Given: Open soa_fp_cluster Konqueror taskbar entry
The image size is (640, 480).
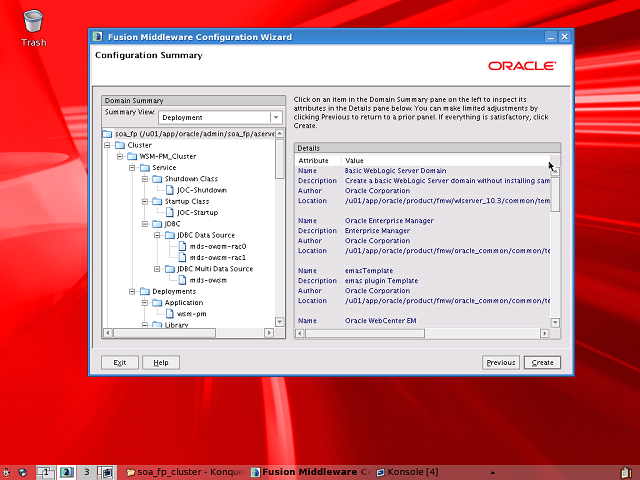Looking at the screenshot, I should (186, 472).
